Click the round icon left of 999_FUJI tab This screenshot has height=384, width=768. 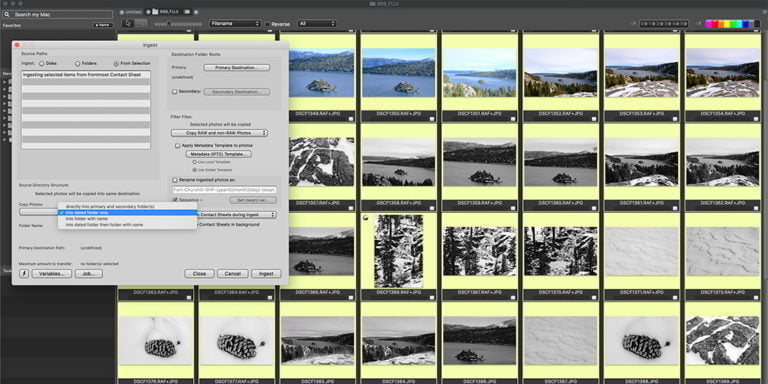click(148, 12)
